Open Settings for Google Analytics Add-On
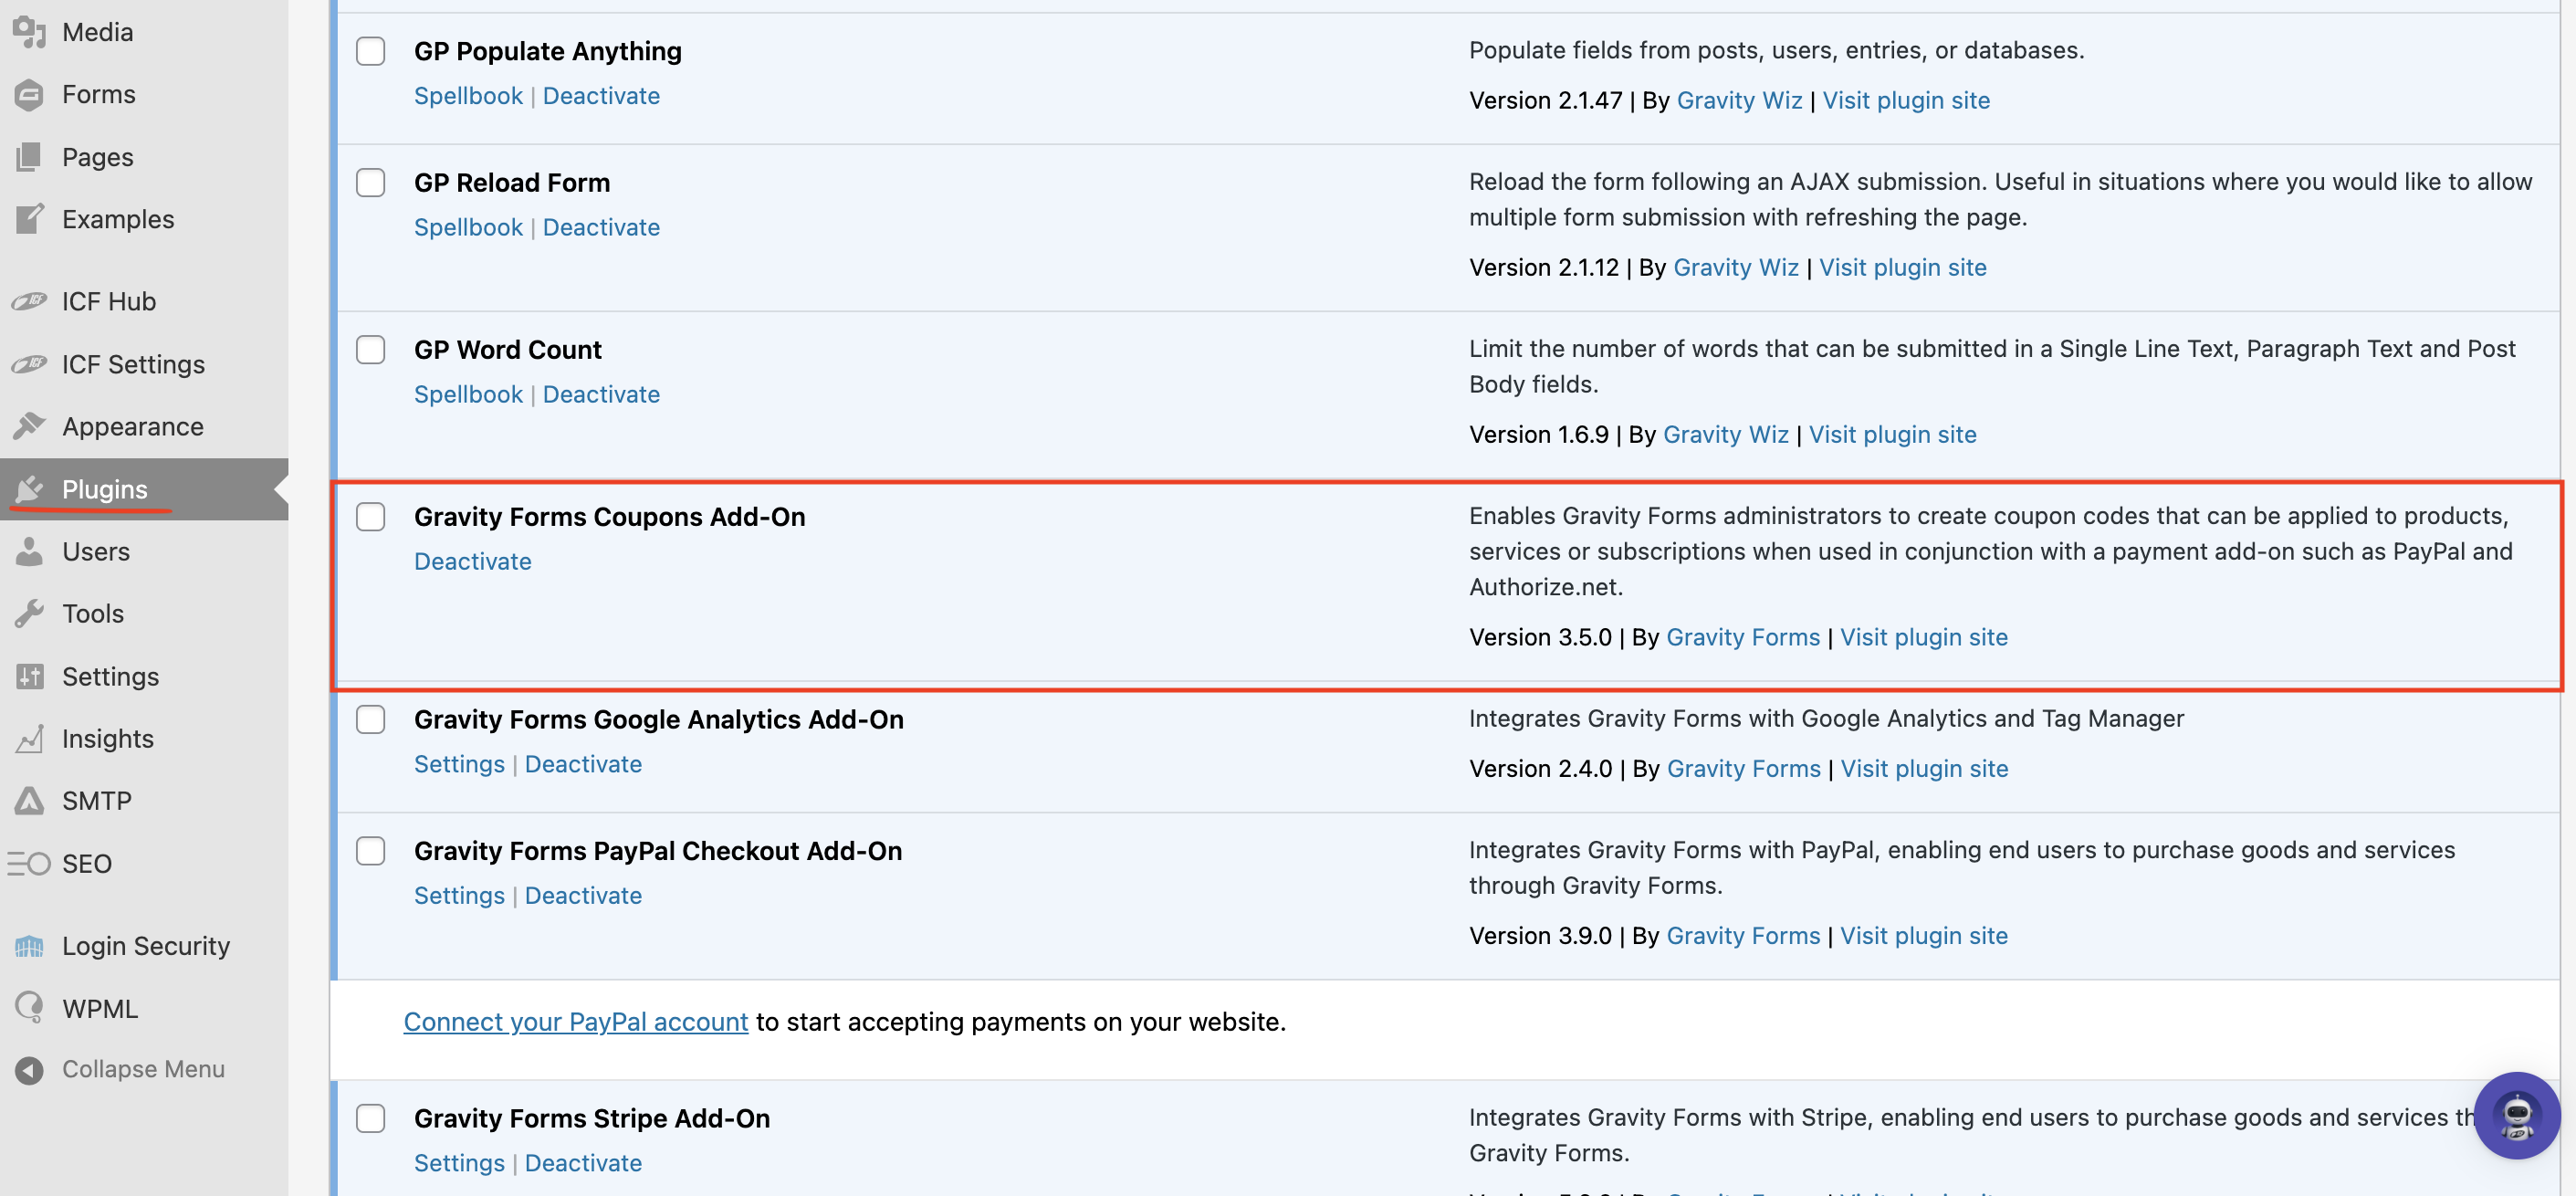Screen dimensions: 2576x1196 459,765
